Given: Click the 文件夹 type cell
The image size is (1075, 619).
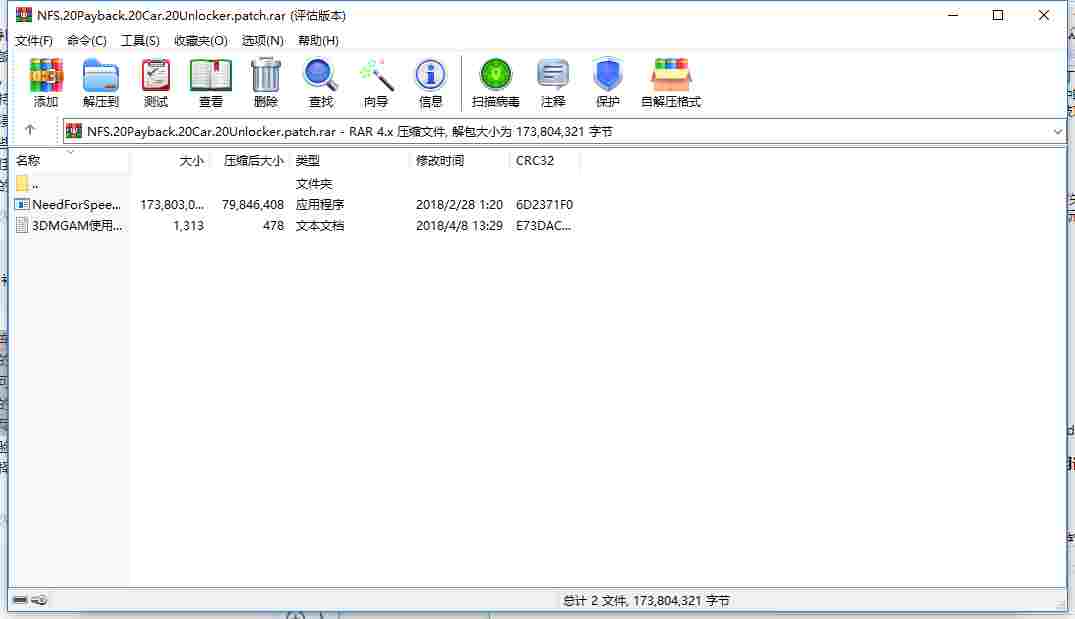Looking at the screenshot, I should click(313, 184).
